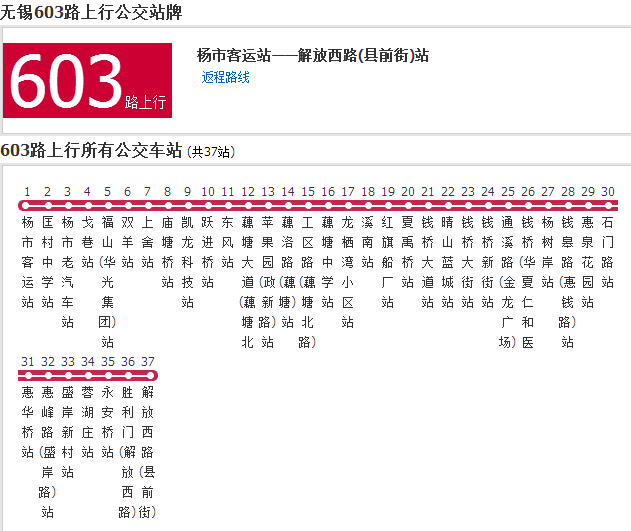Select stop 27 杨树岸站
The height and width of the screenshot is (531, 631).
click(x=548, y=252)
